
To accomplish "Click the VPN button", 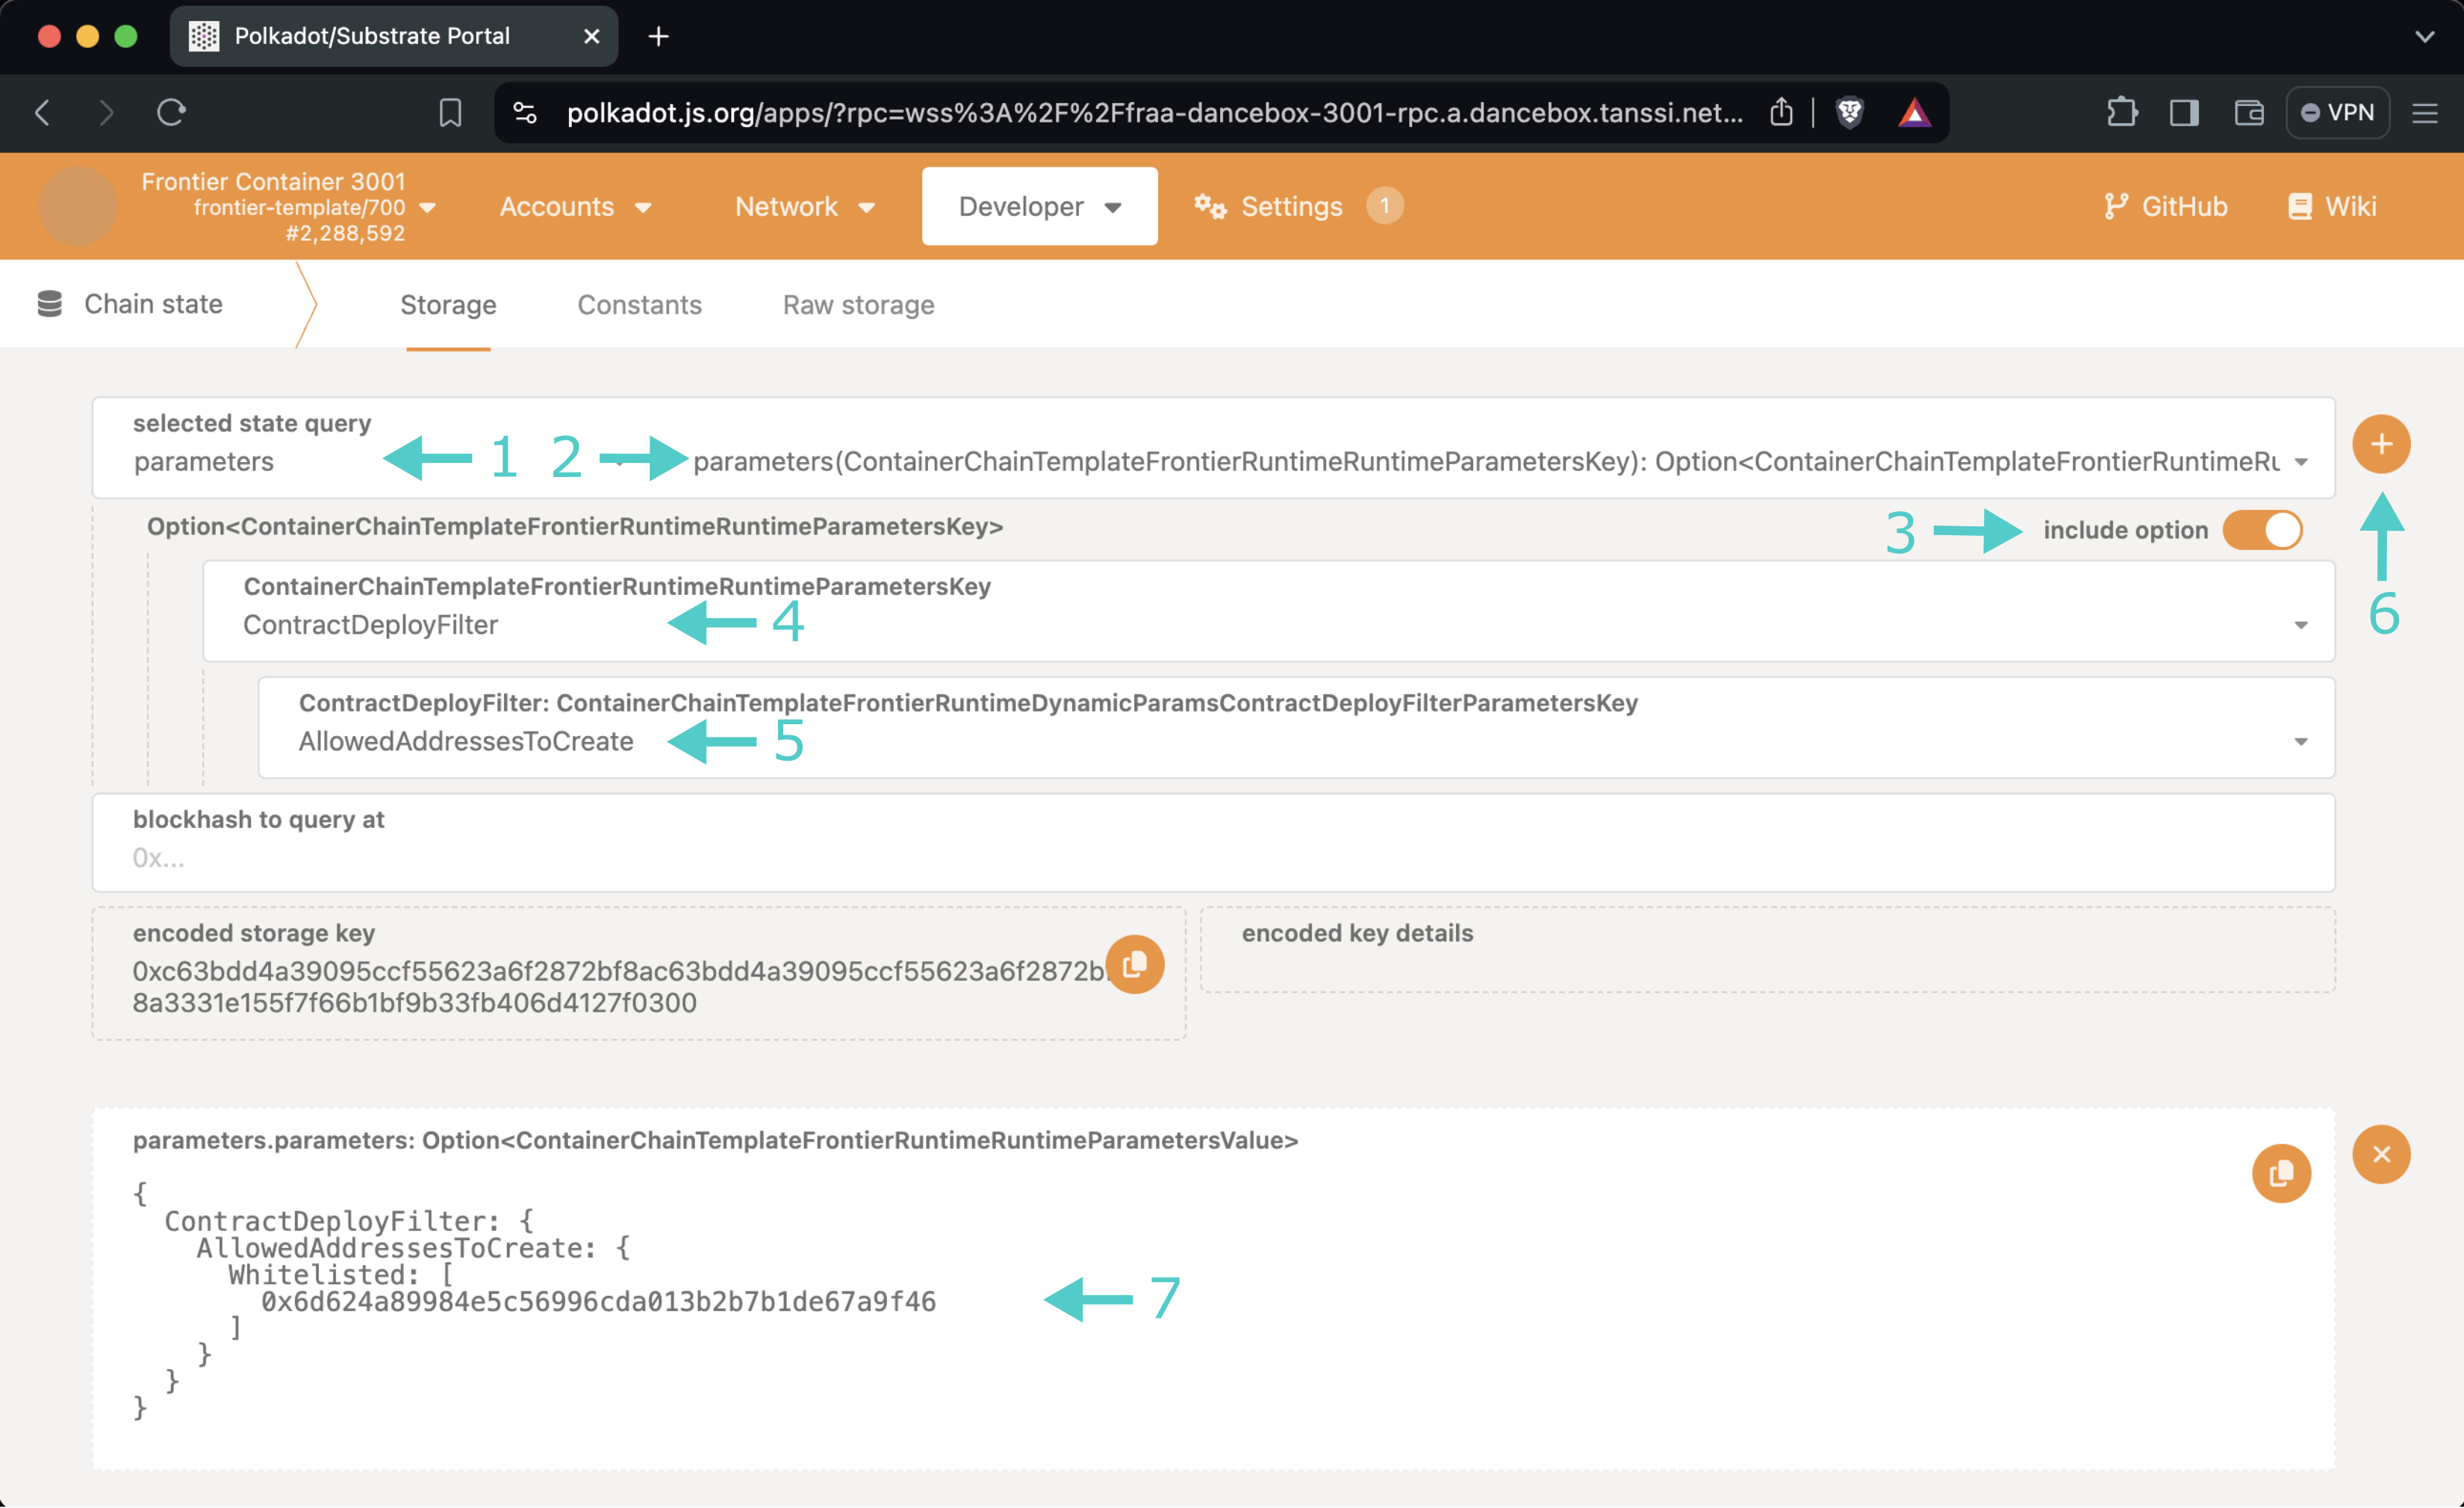I will coord(2337,112).
